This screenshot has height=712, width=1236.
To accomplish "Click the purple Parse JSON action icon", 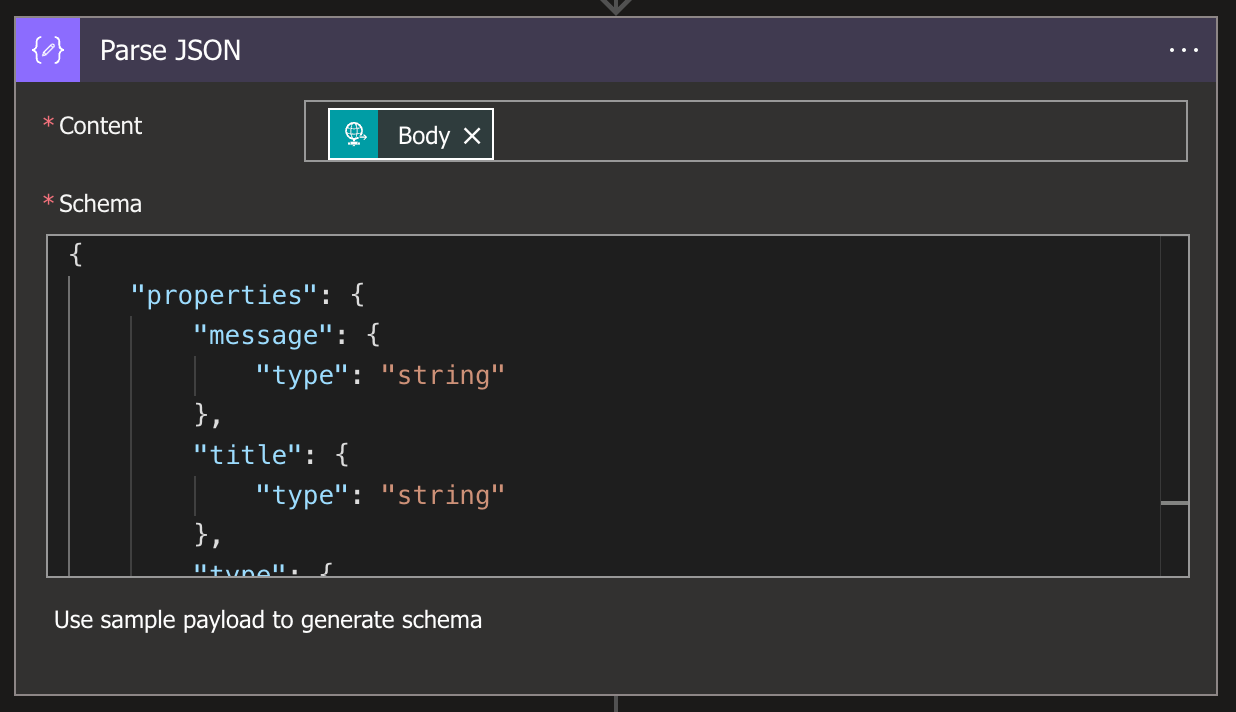I will tap(48, 50).
